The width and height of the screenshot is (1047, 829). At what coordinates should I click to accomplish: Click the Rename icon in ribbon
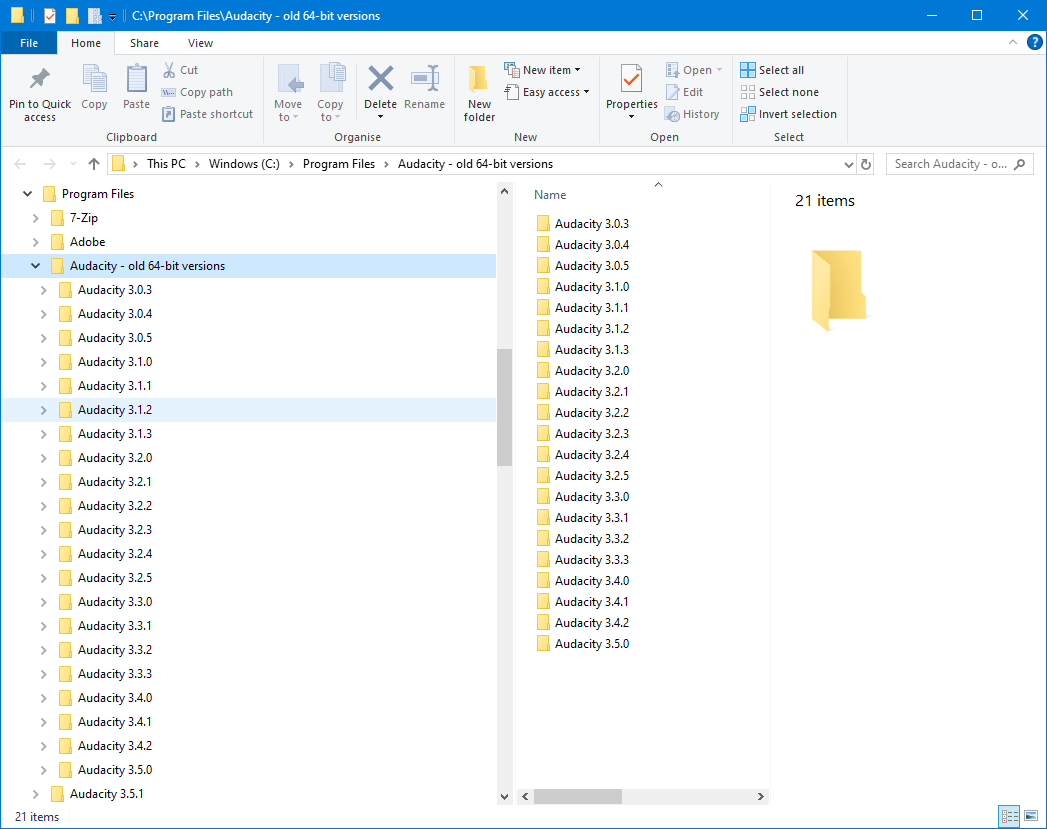[x=425, y=80]
